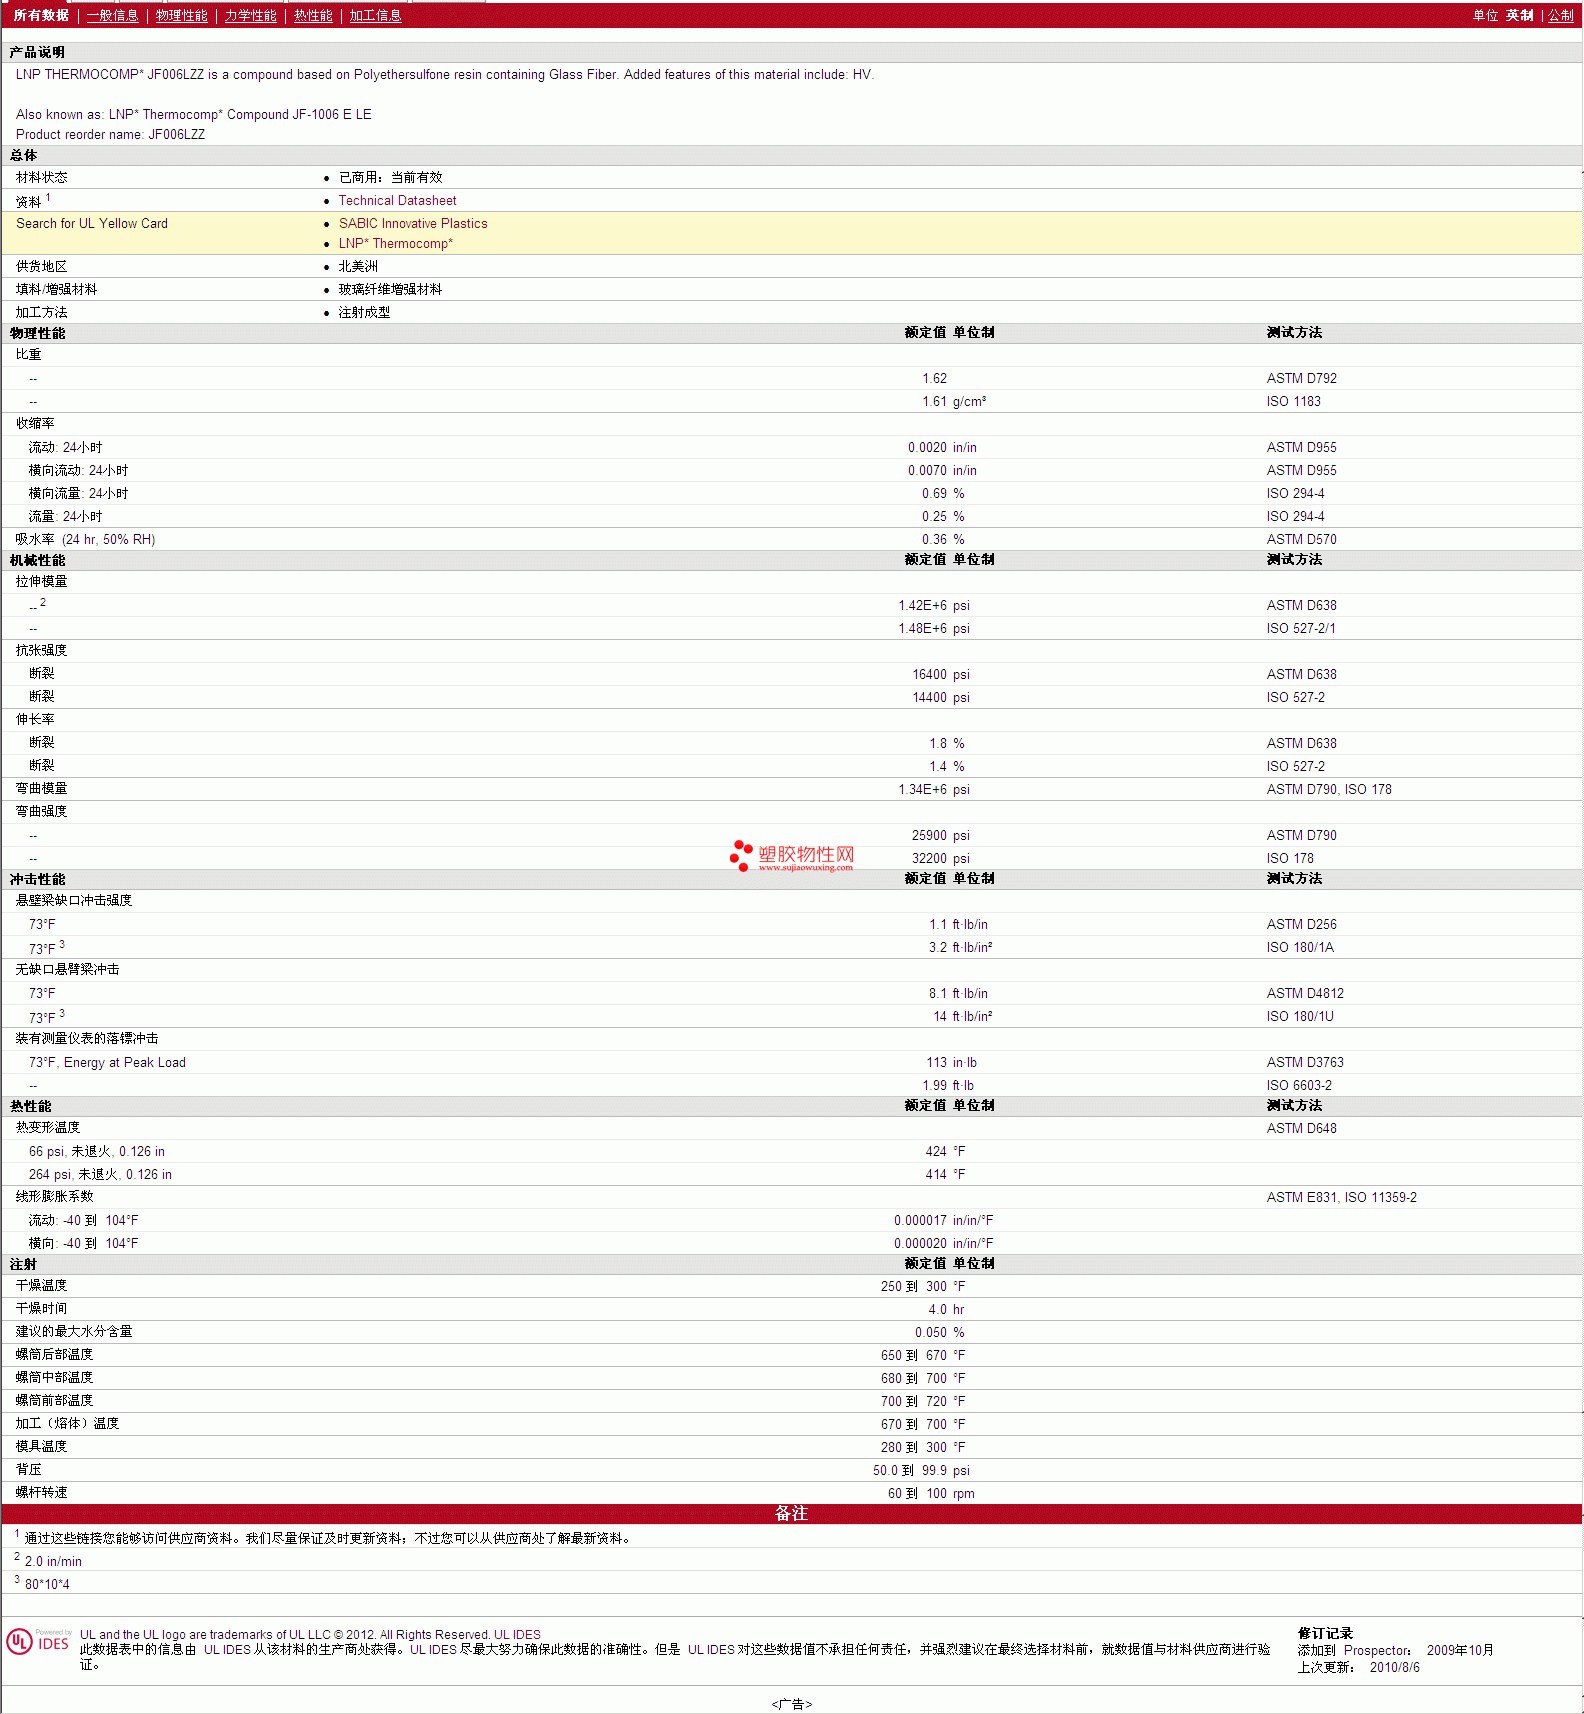Click ISO 6603-2 test method
Image resolution: width=1584 pixels, height=1714 pixels.
(x=1299, y=1085)
